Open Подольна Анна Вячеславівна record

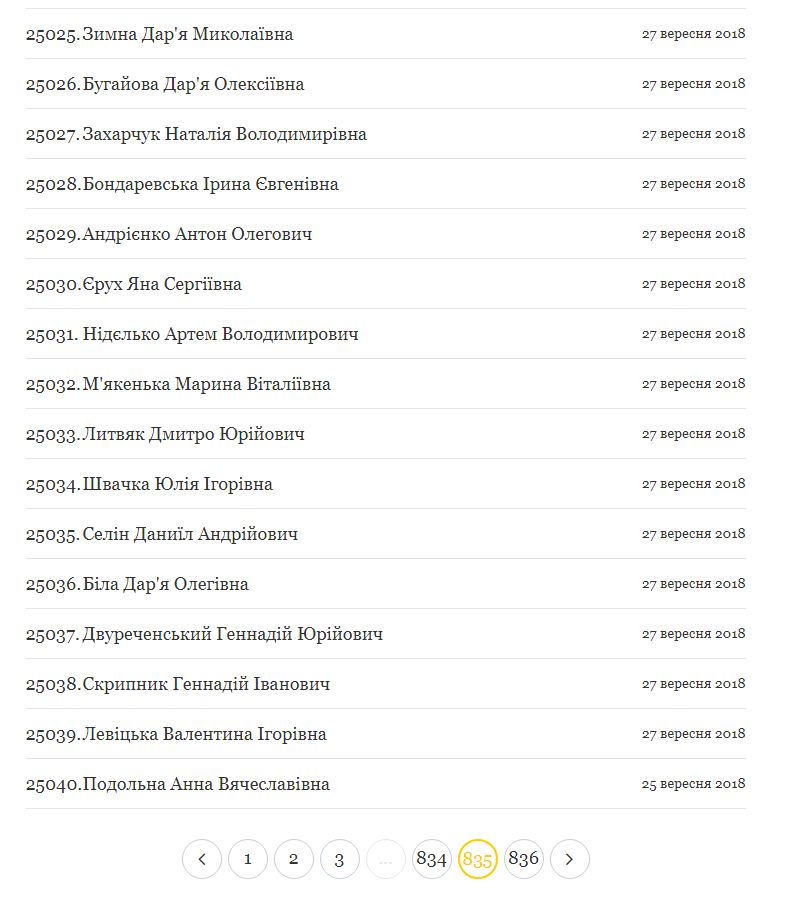point(206,784)
